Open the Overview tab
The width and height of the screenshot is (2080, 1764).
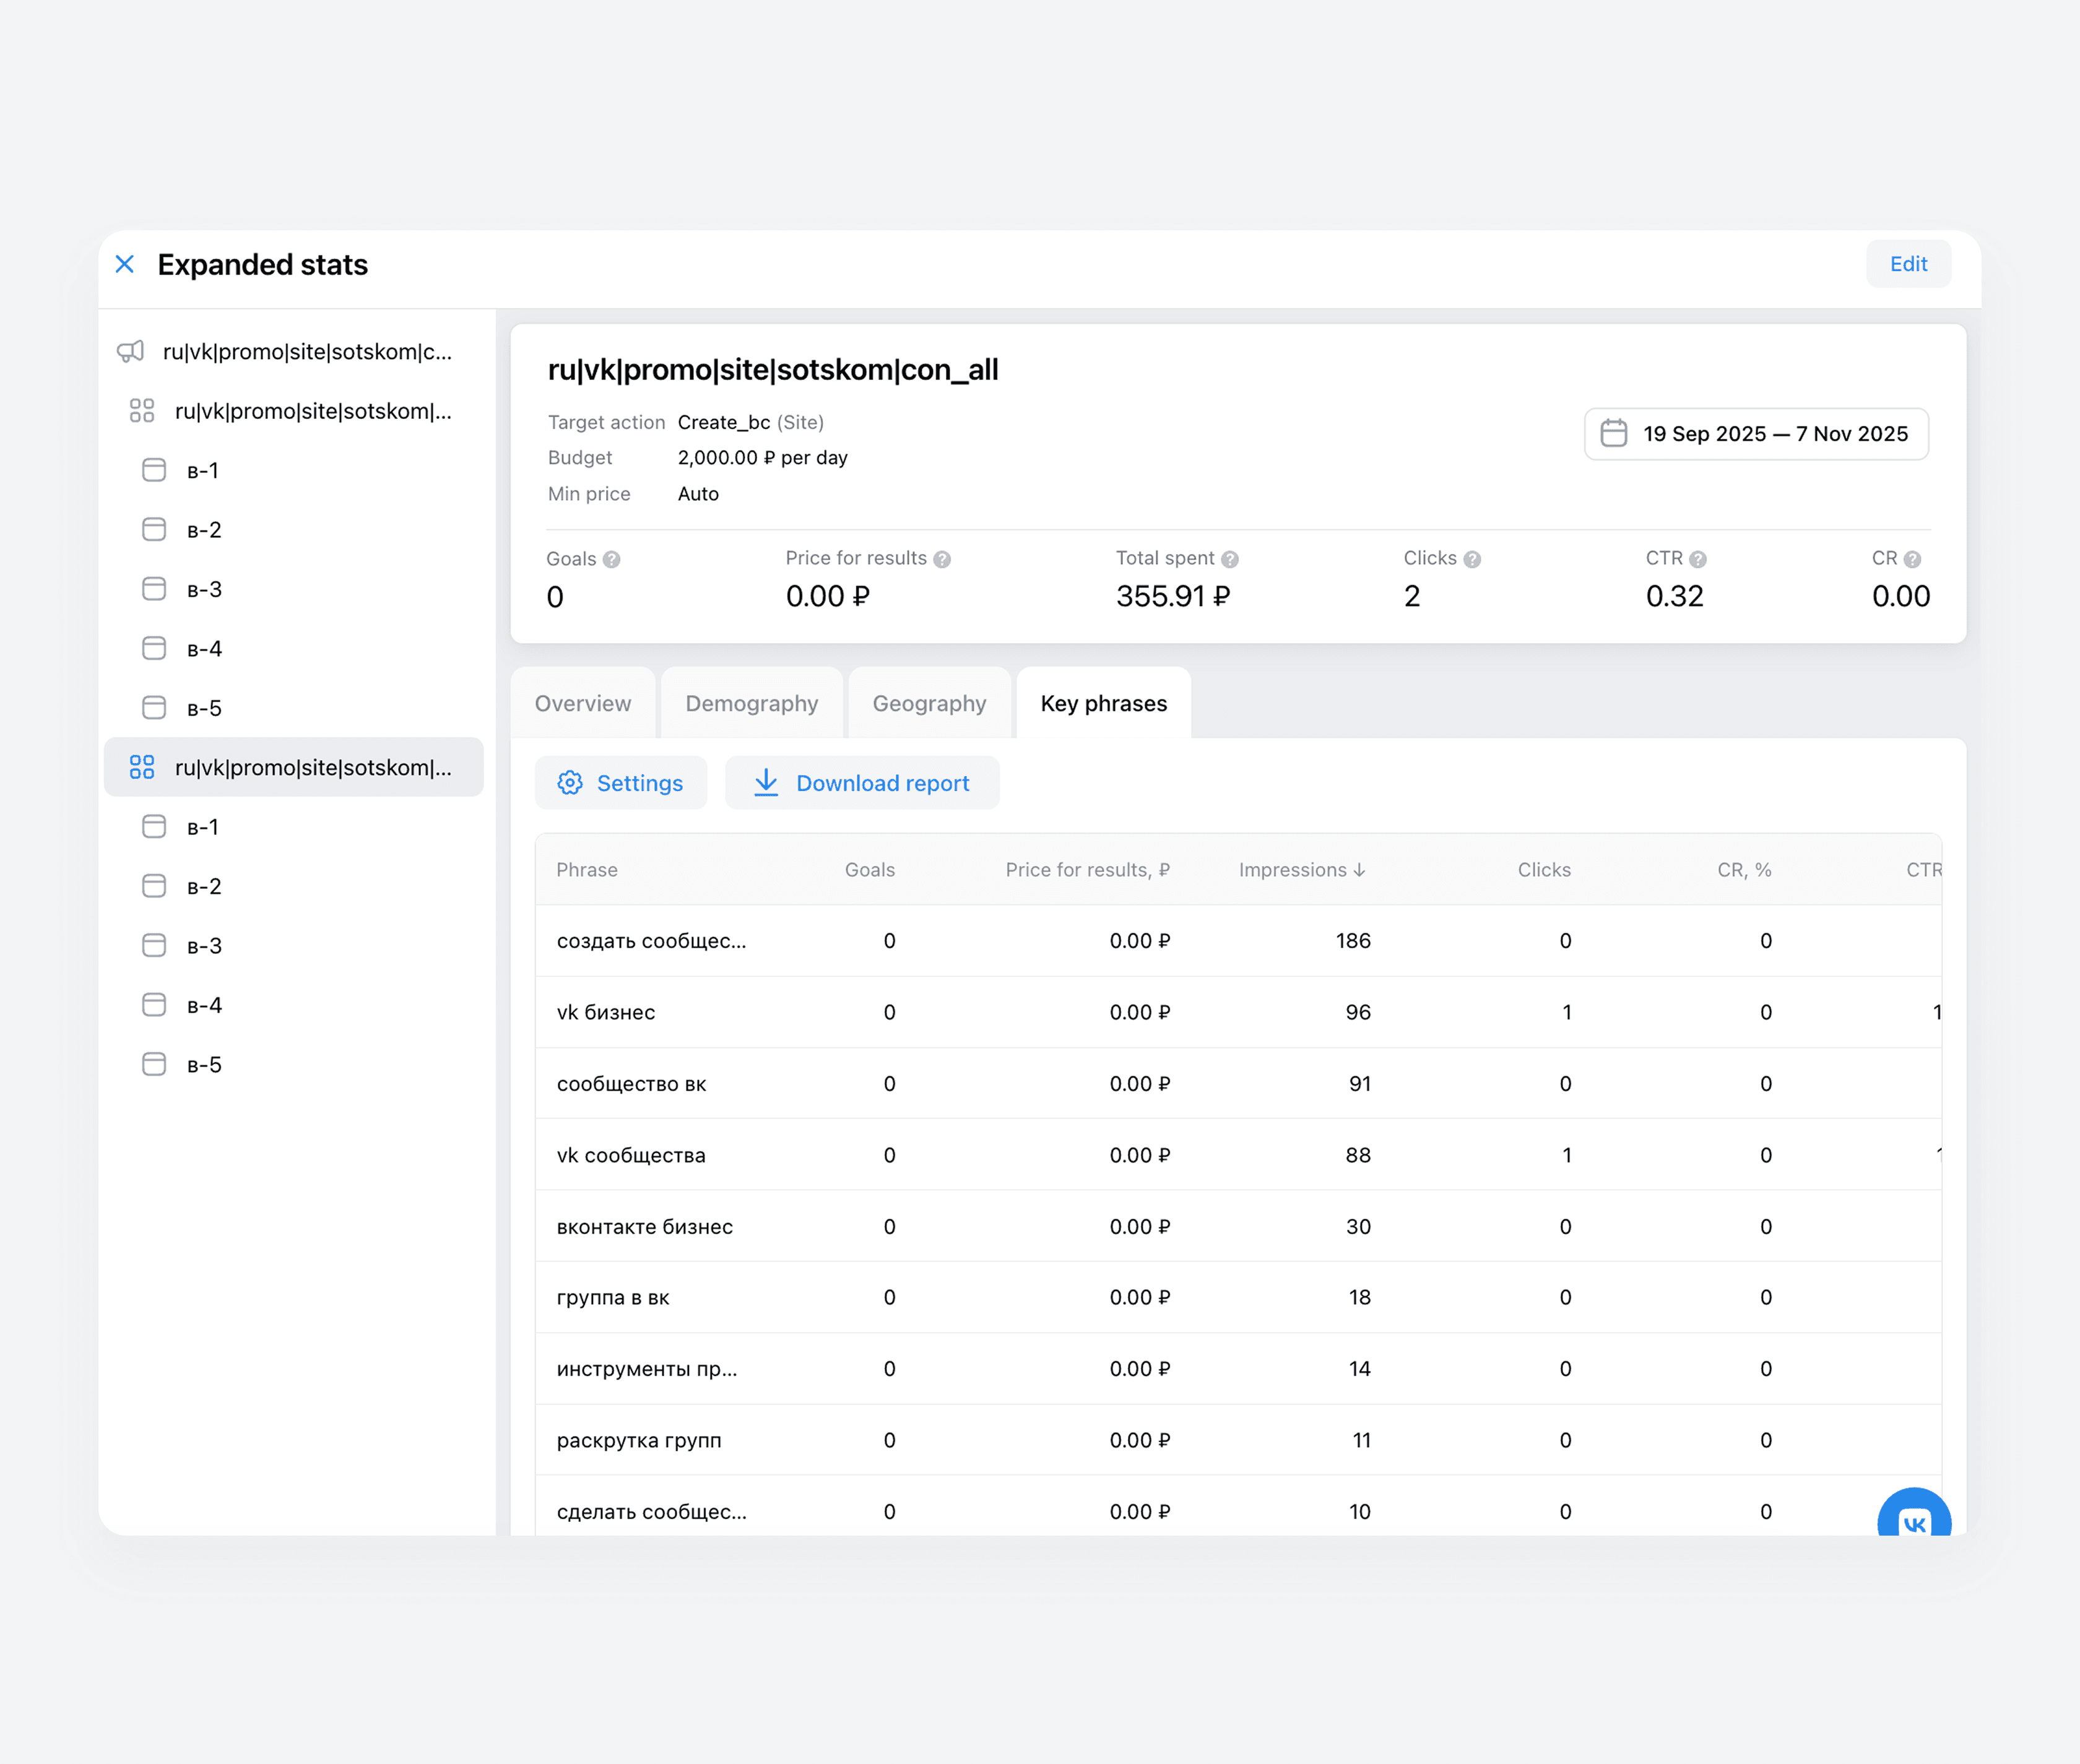(582, 703)
